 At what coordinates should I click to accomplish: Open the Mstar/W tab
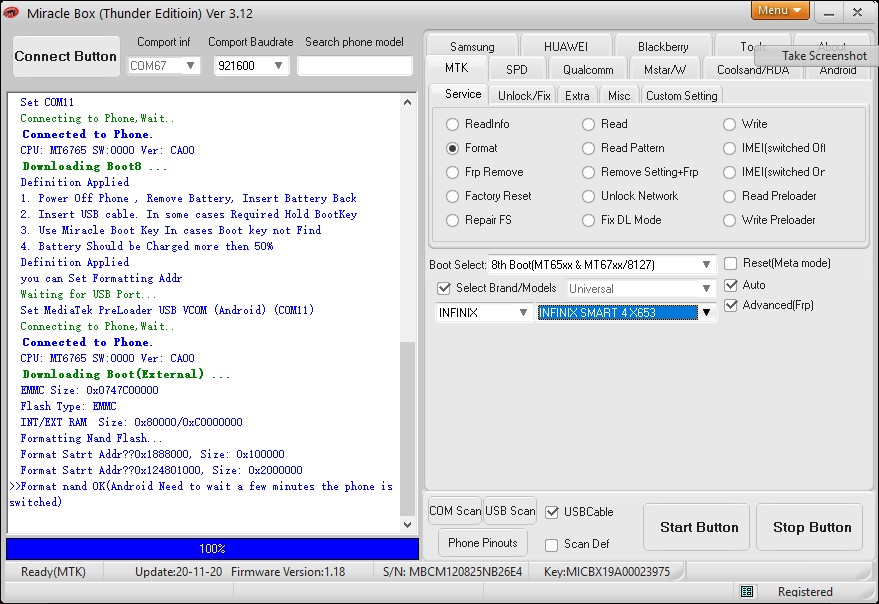point(664,70)
